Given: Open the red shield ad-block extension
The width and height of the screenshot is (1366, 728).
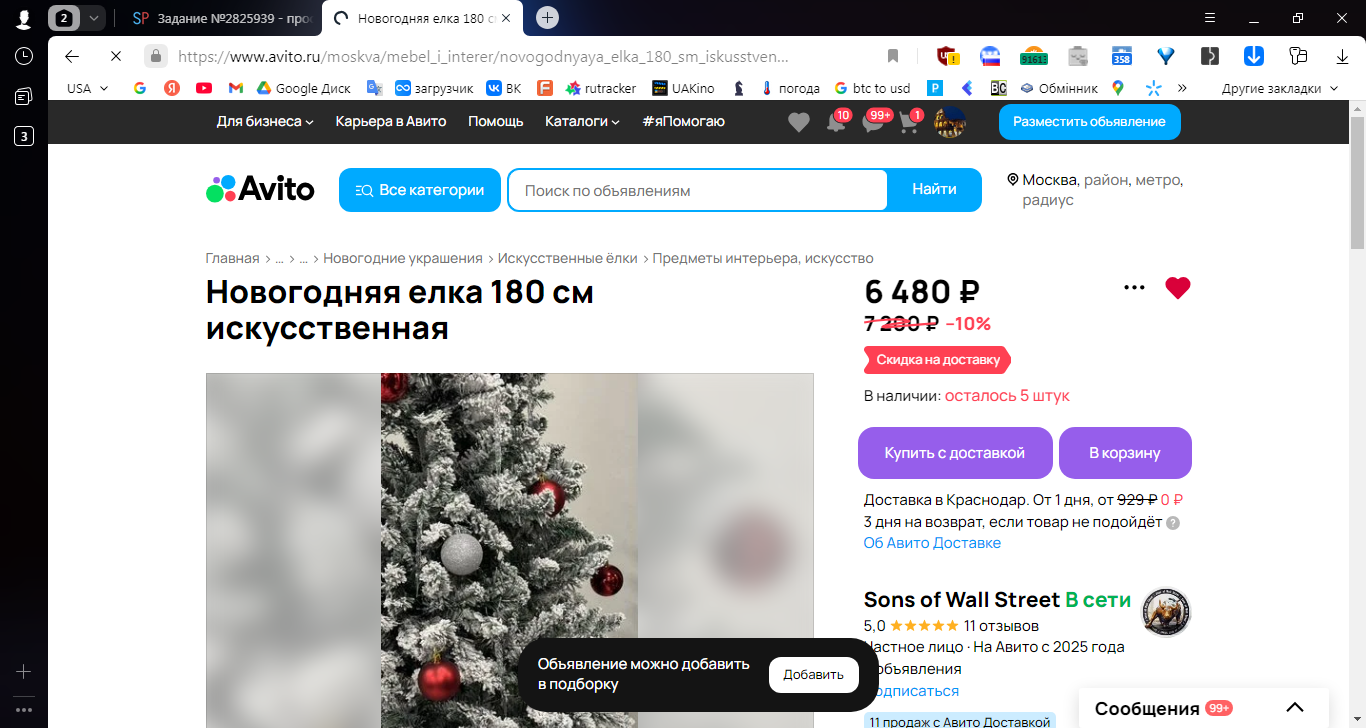Looking at the screenshot, I should coord(947,56).
